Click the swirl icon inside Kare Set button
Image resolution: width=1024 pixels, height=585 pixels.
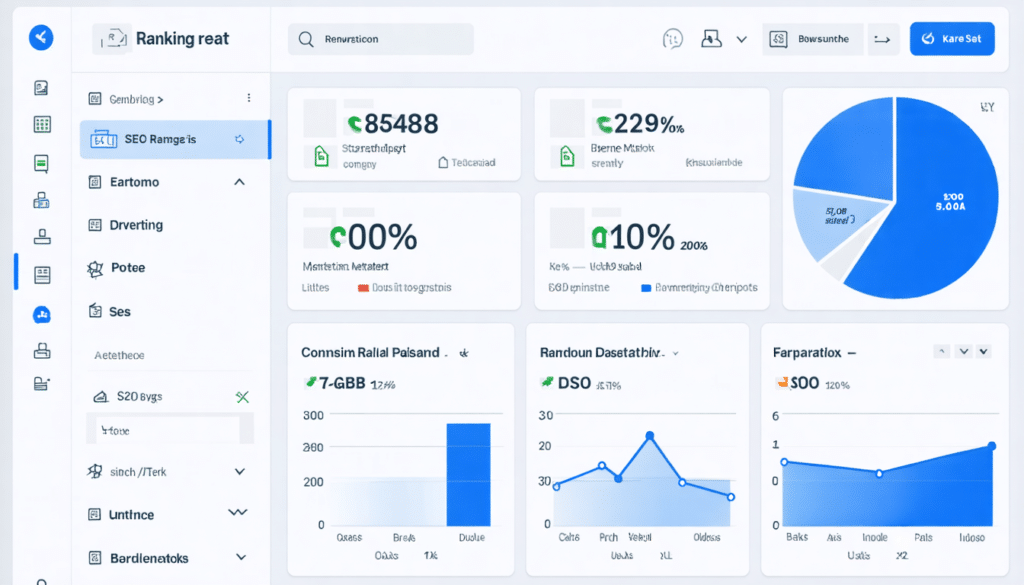click(x=928, y=39)
